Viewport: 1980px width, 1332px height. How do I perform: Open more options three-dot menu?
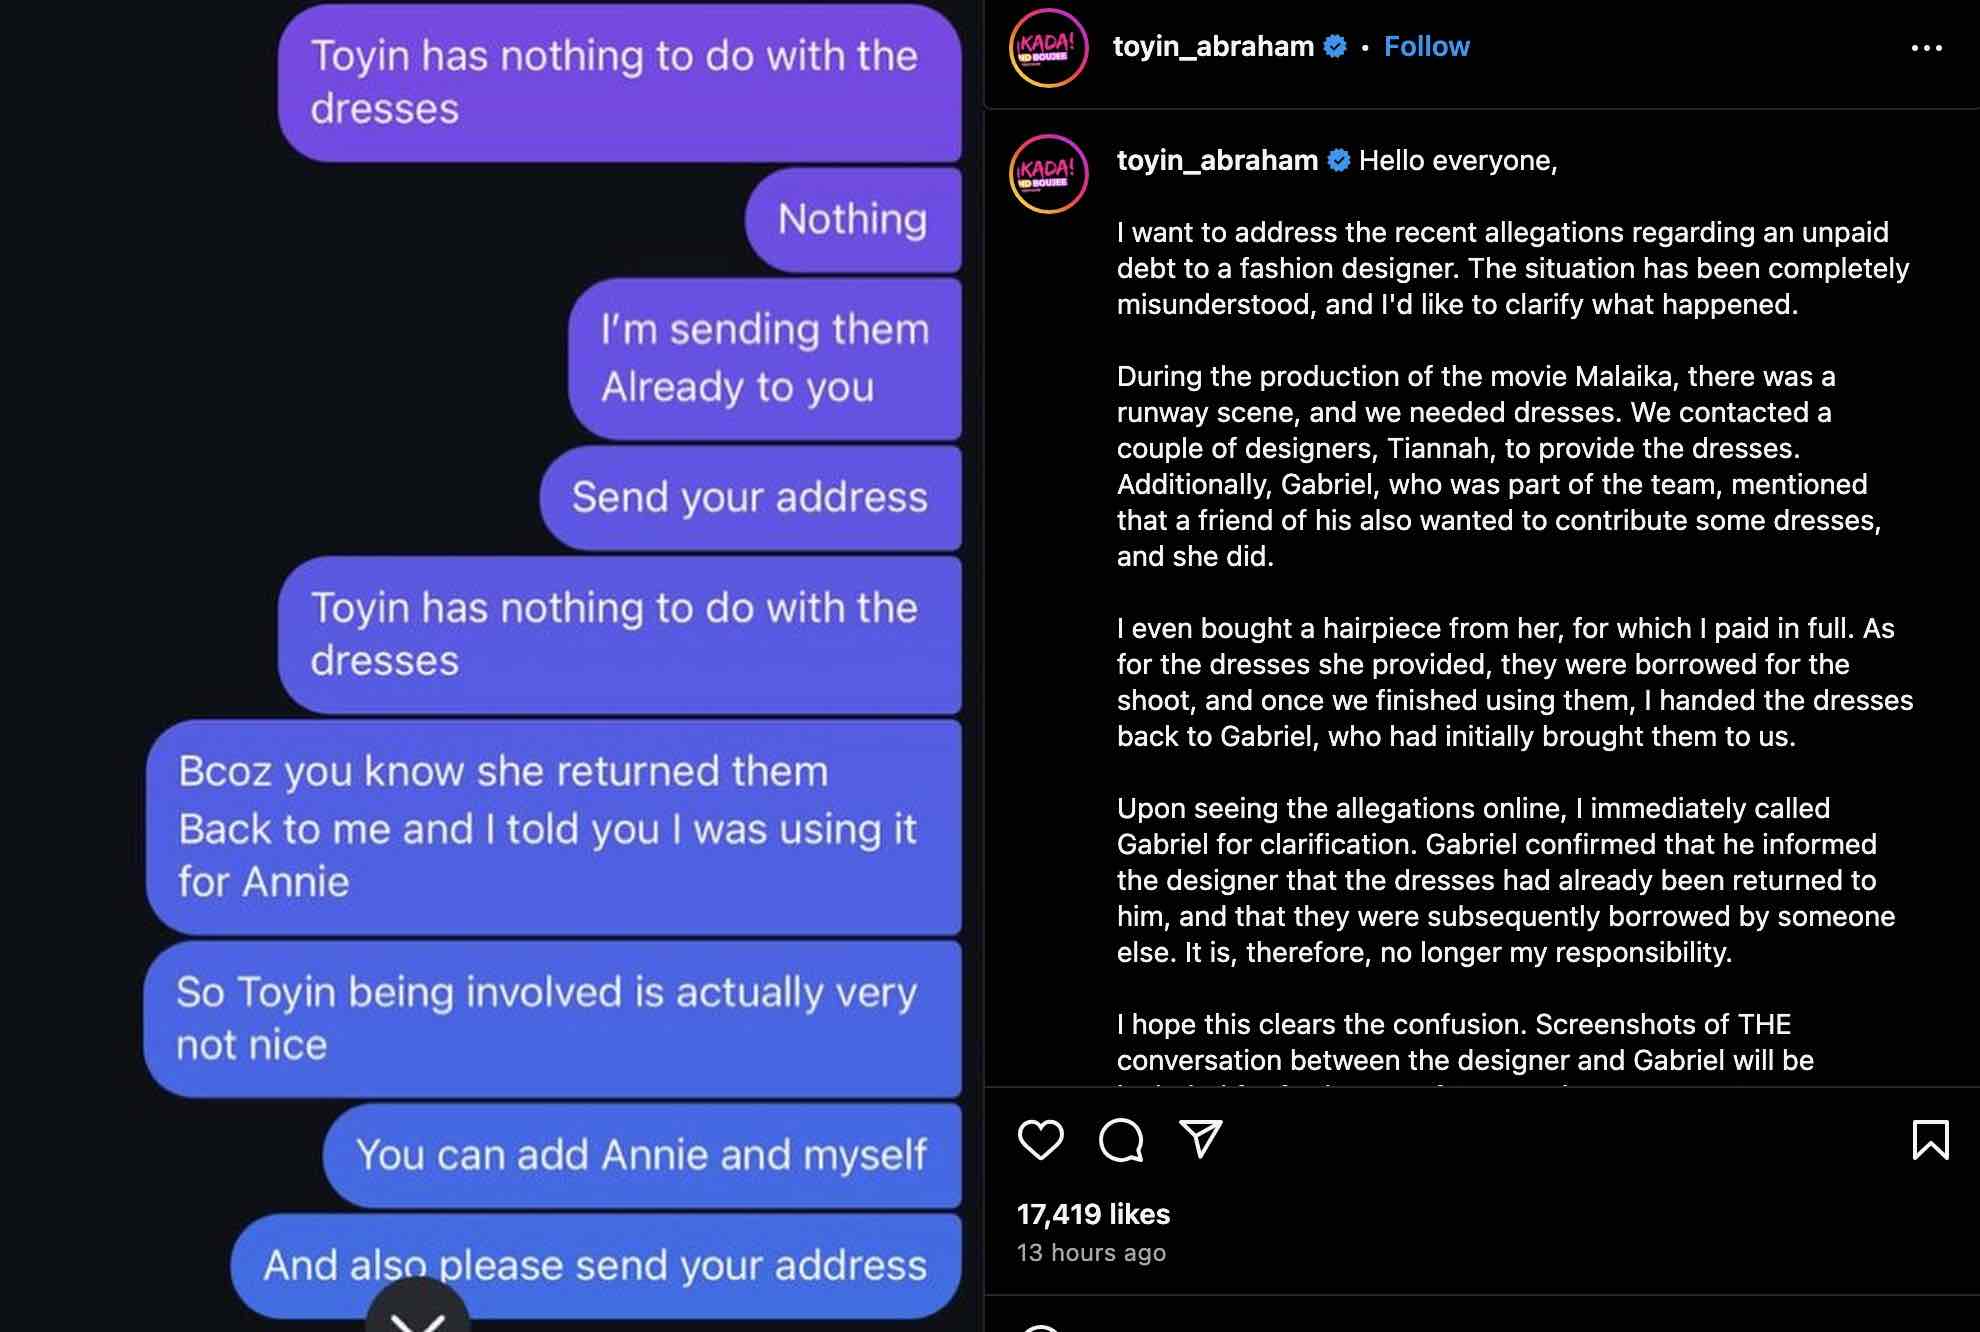(x=1926, y=48)
